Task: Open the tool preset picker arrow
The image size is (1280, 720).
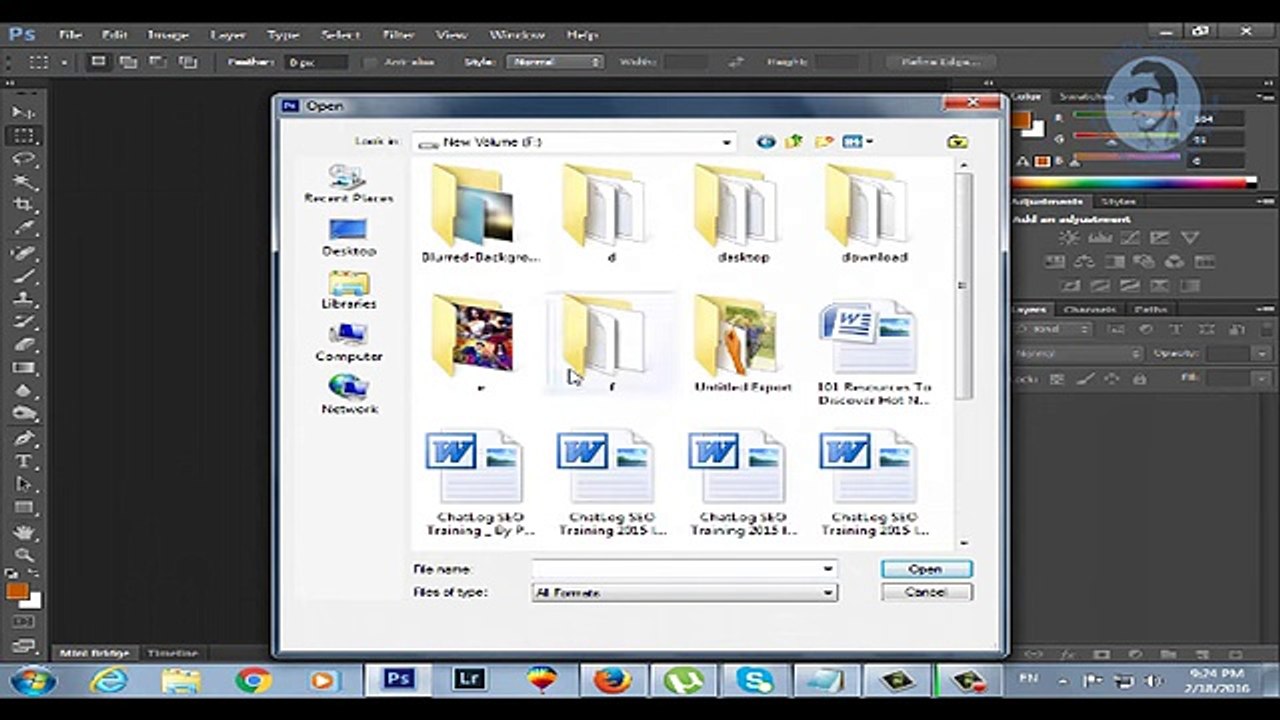Action: coord(64,62)
